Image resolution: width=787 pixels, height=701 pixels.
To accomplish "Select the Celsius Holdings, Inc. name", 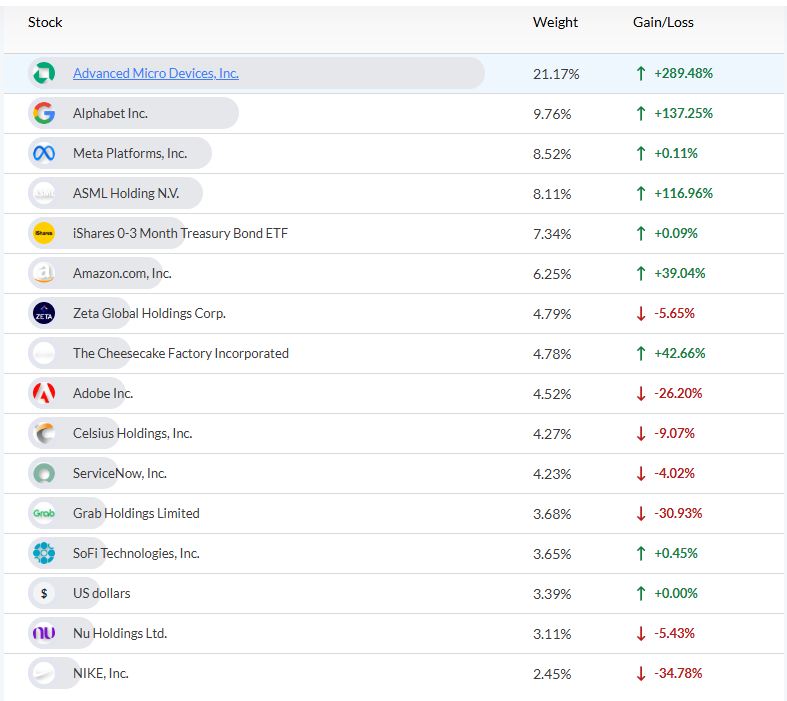I will [133, 433].
